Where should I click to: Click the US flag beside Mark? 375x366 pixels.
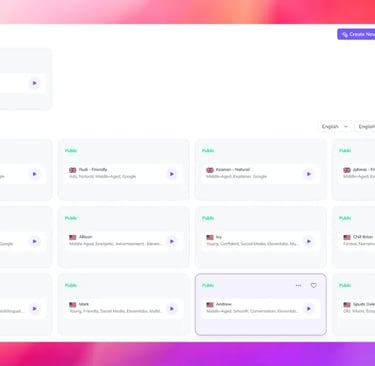73,305
